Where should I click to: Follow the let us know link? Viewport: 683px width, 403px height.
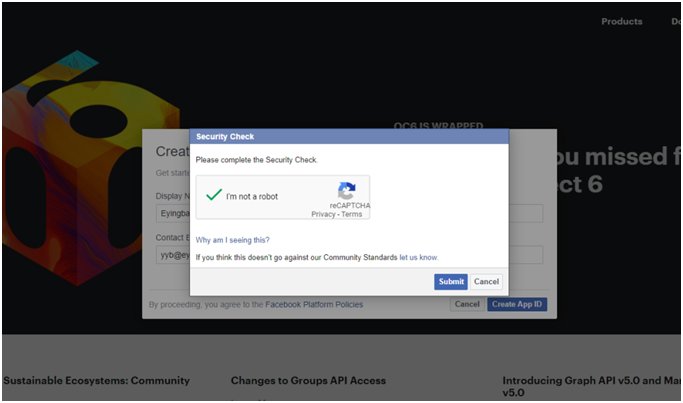[418, 257]
